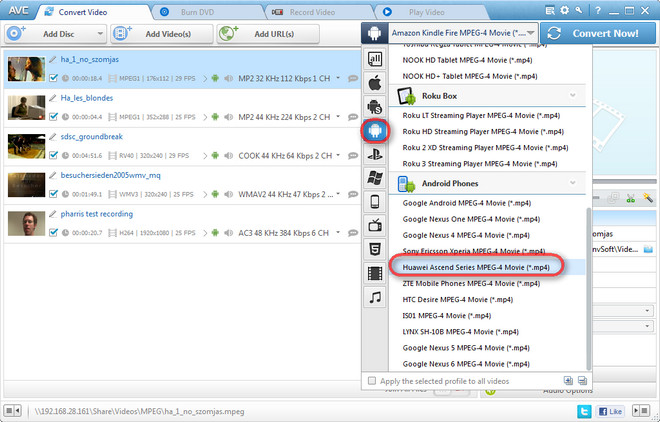660x422 pixels.
Task: Click the pencil rename icon for Ha_les_blondes
Action: click(53, 98)
